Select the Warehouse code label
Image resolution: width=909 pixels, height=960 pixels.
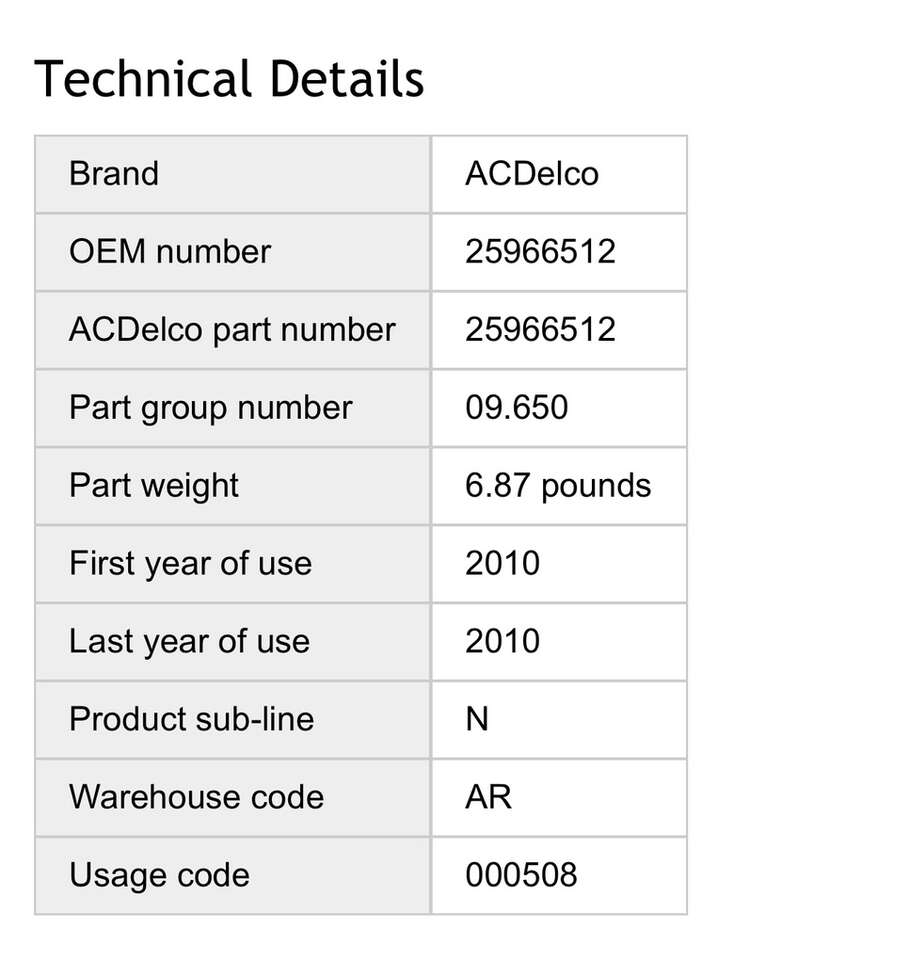(x=196, y=798)
